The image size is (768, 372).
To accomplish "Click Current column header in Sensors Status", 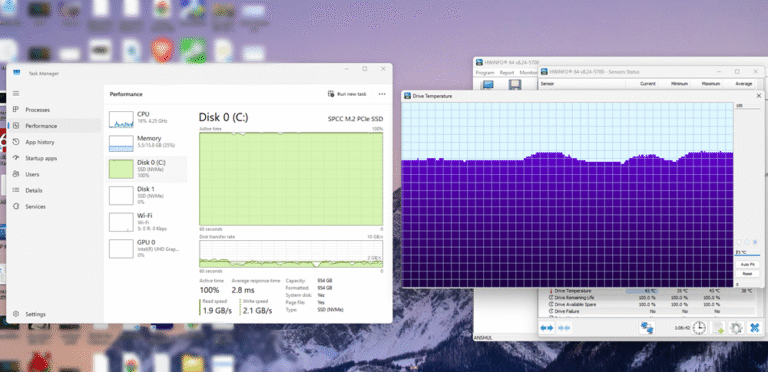I will [x=642, y=84].
